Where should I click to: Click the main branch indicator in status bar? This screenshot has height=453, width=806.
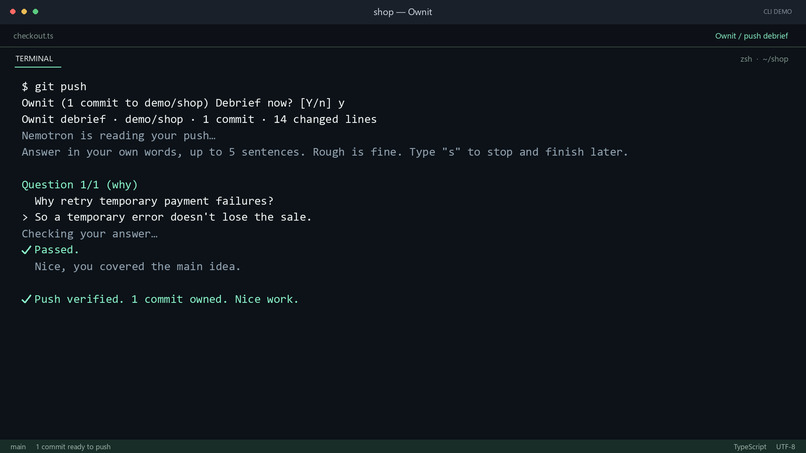point(18,446)
